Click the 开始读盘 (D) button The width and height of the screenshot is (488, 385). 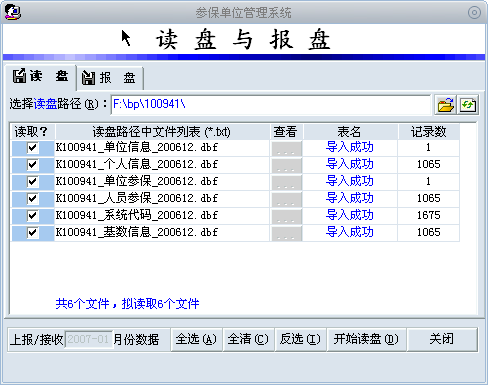click(x=366, y=339)
